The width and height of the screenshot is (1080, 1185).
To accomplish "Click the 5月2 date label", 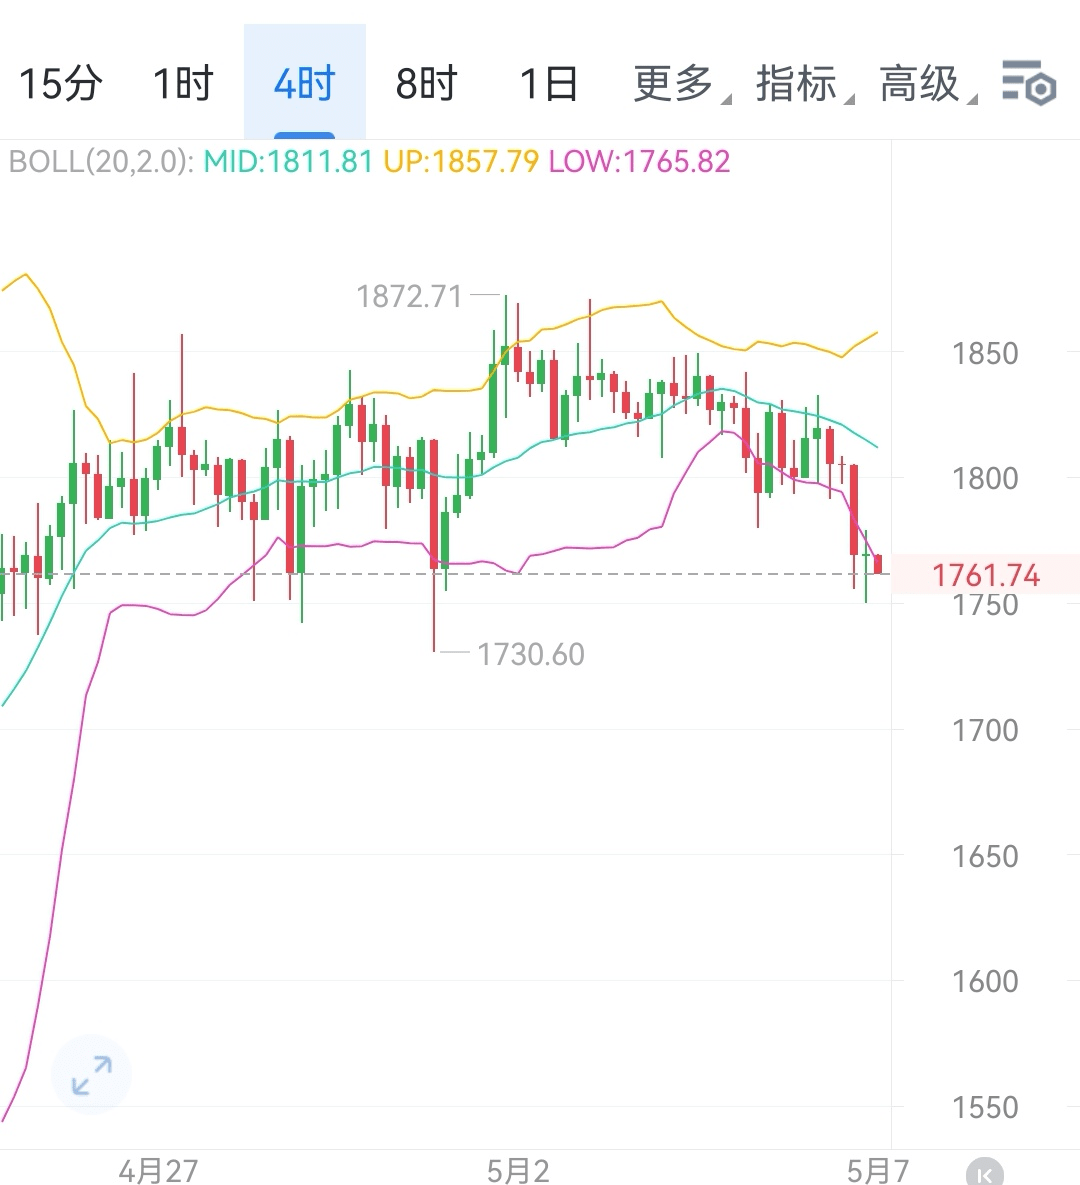I will [518, 1171].
